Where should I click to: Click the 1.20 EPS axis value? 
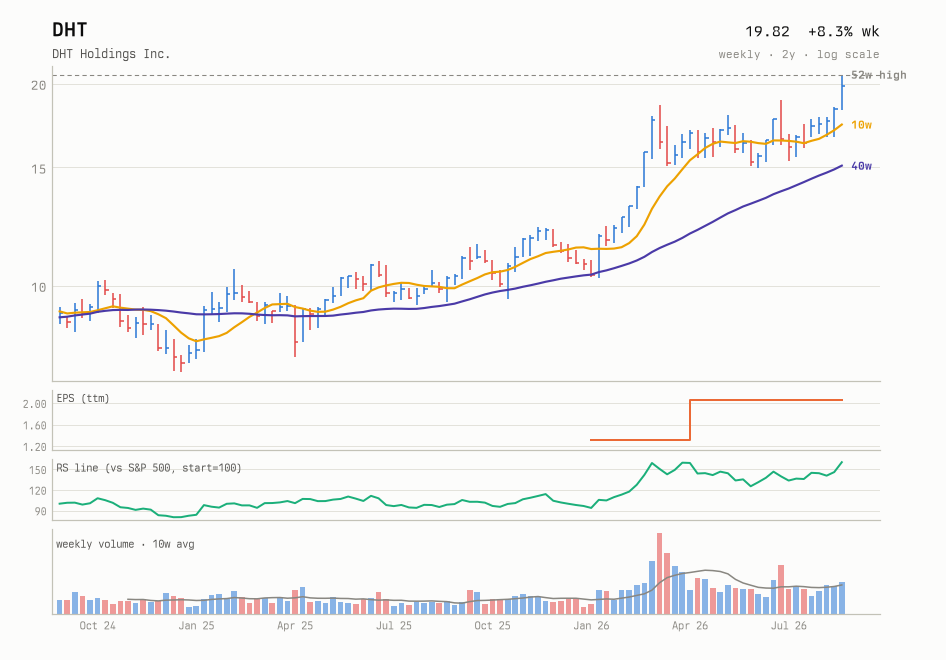tap(35, 447)
